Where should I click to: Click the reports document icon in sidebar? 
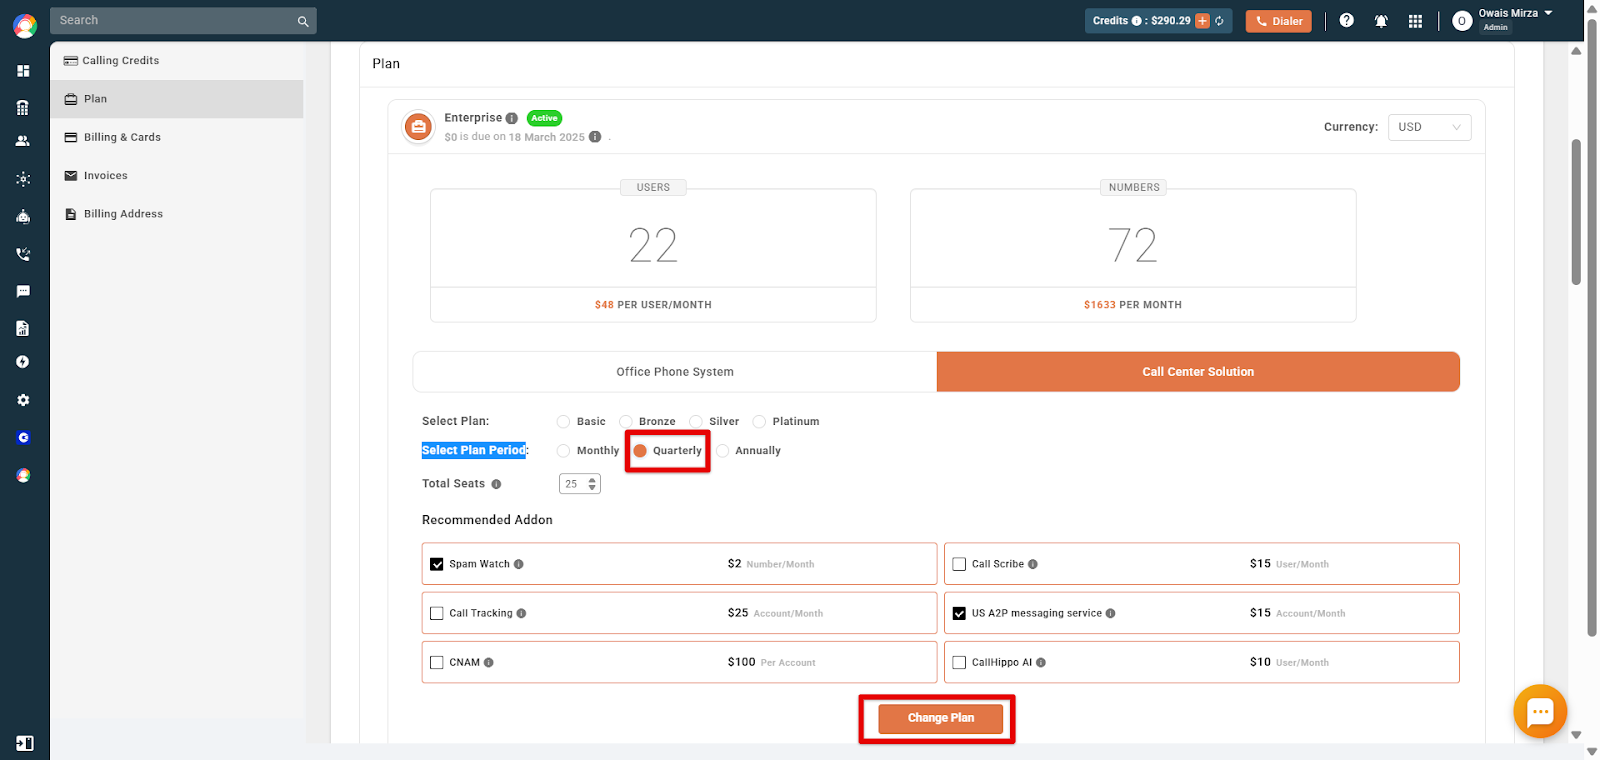coord(23,329)
